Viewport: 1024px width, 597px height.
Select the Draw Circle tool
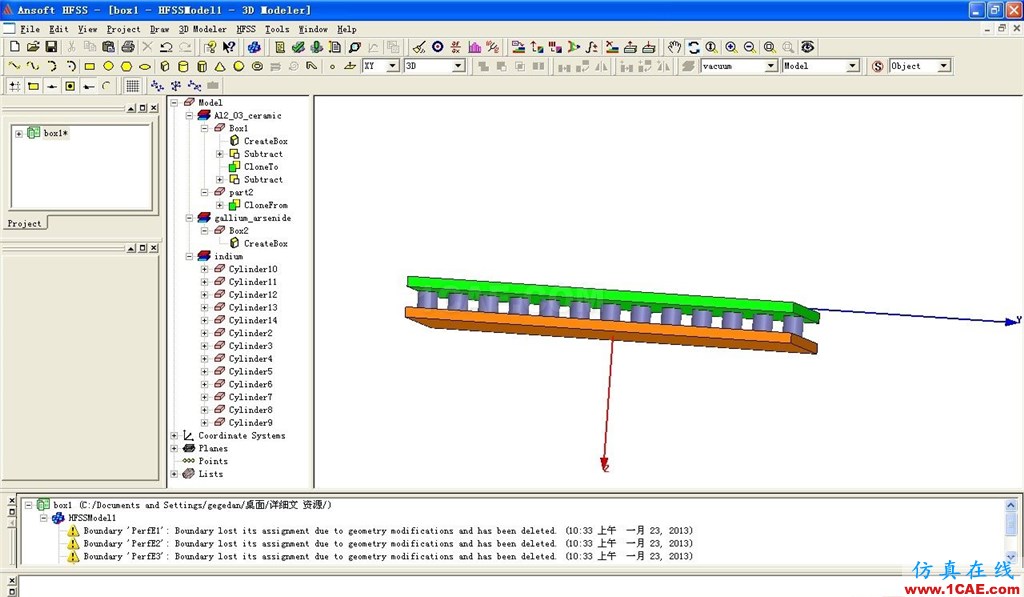pyautogui.click(x=108, y=66)
